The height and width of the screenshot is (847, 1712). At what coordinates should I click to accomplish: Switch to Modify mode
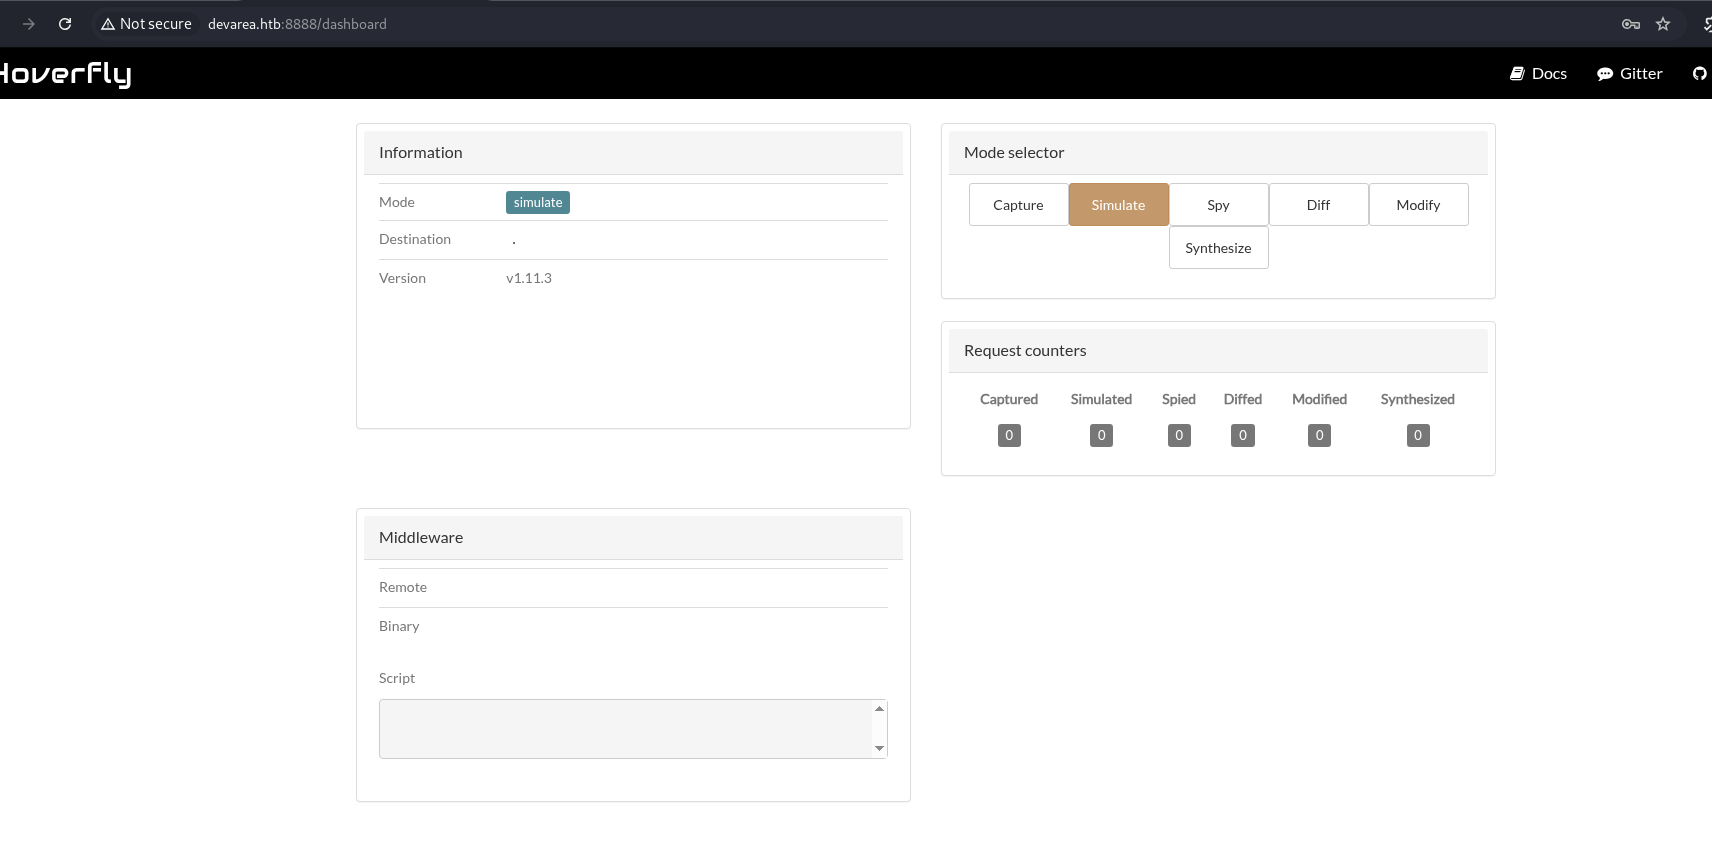1418,205
